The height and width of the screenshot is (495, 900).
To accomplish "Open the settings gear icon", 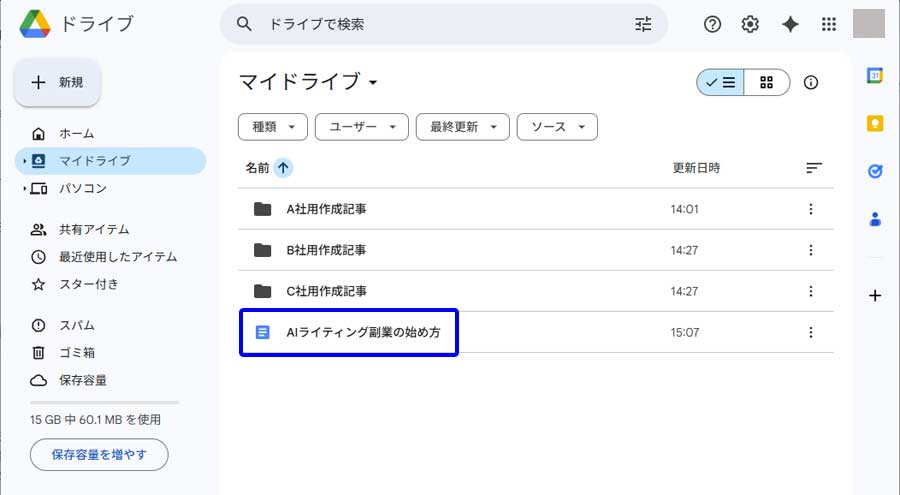I will click(751, 25).
